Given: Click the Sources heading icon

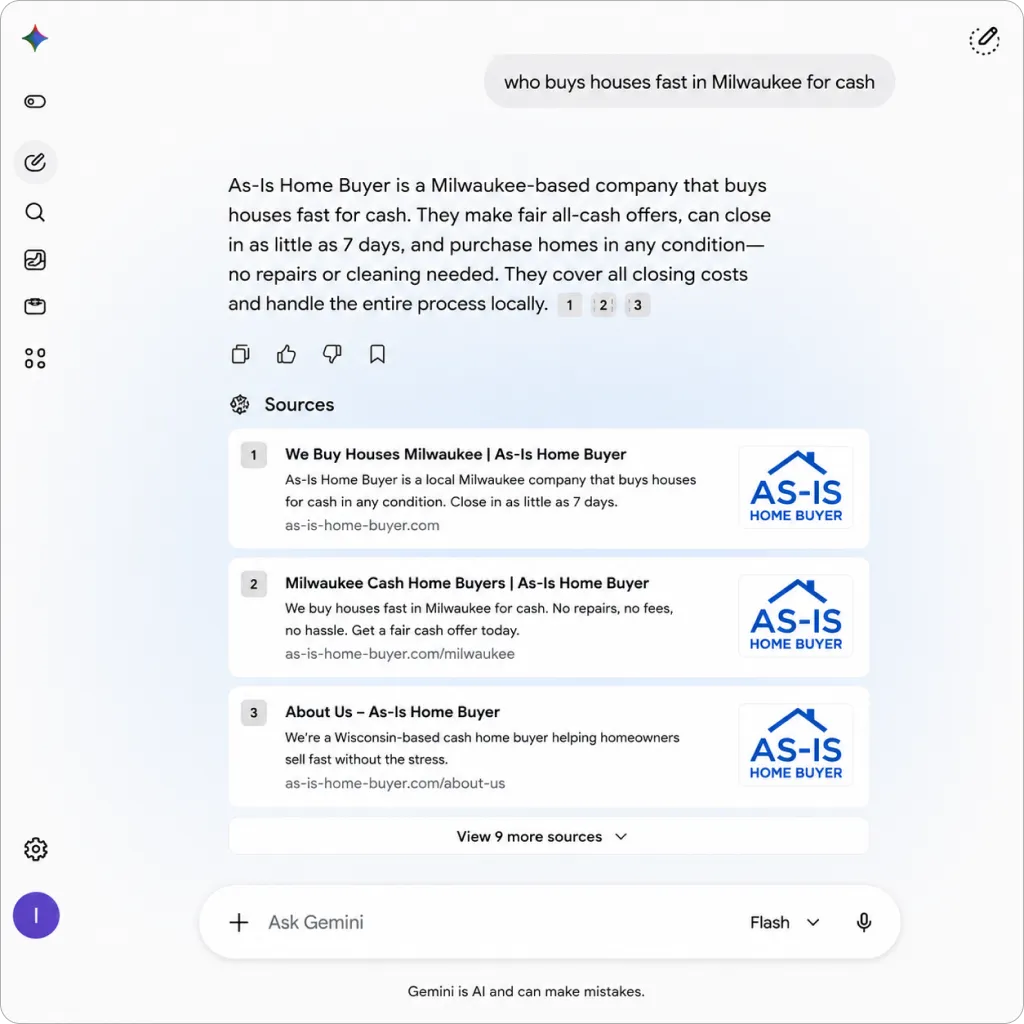Looking at the screenshot, I should 240,405.
